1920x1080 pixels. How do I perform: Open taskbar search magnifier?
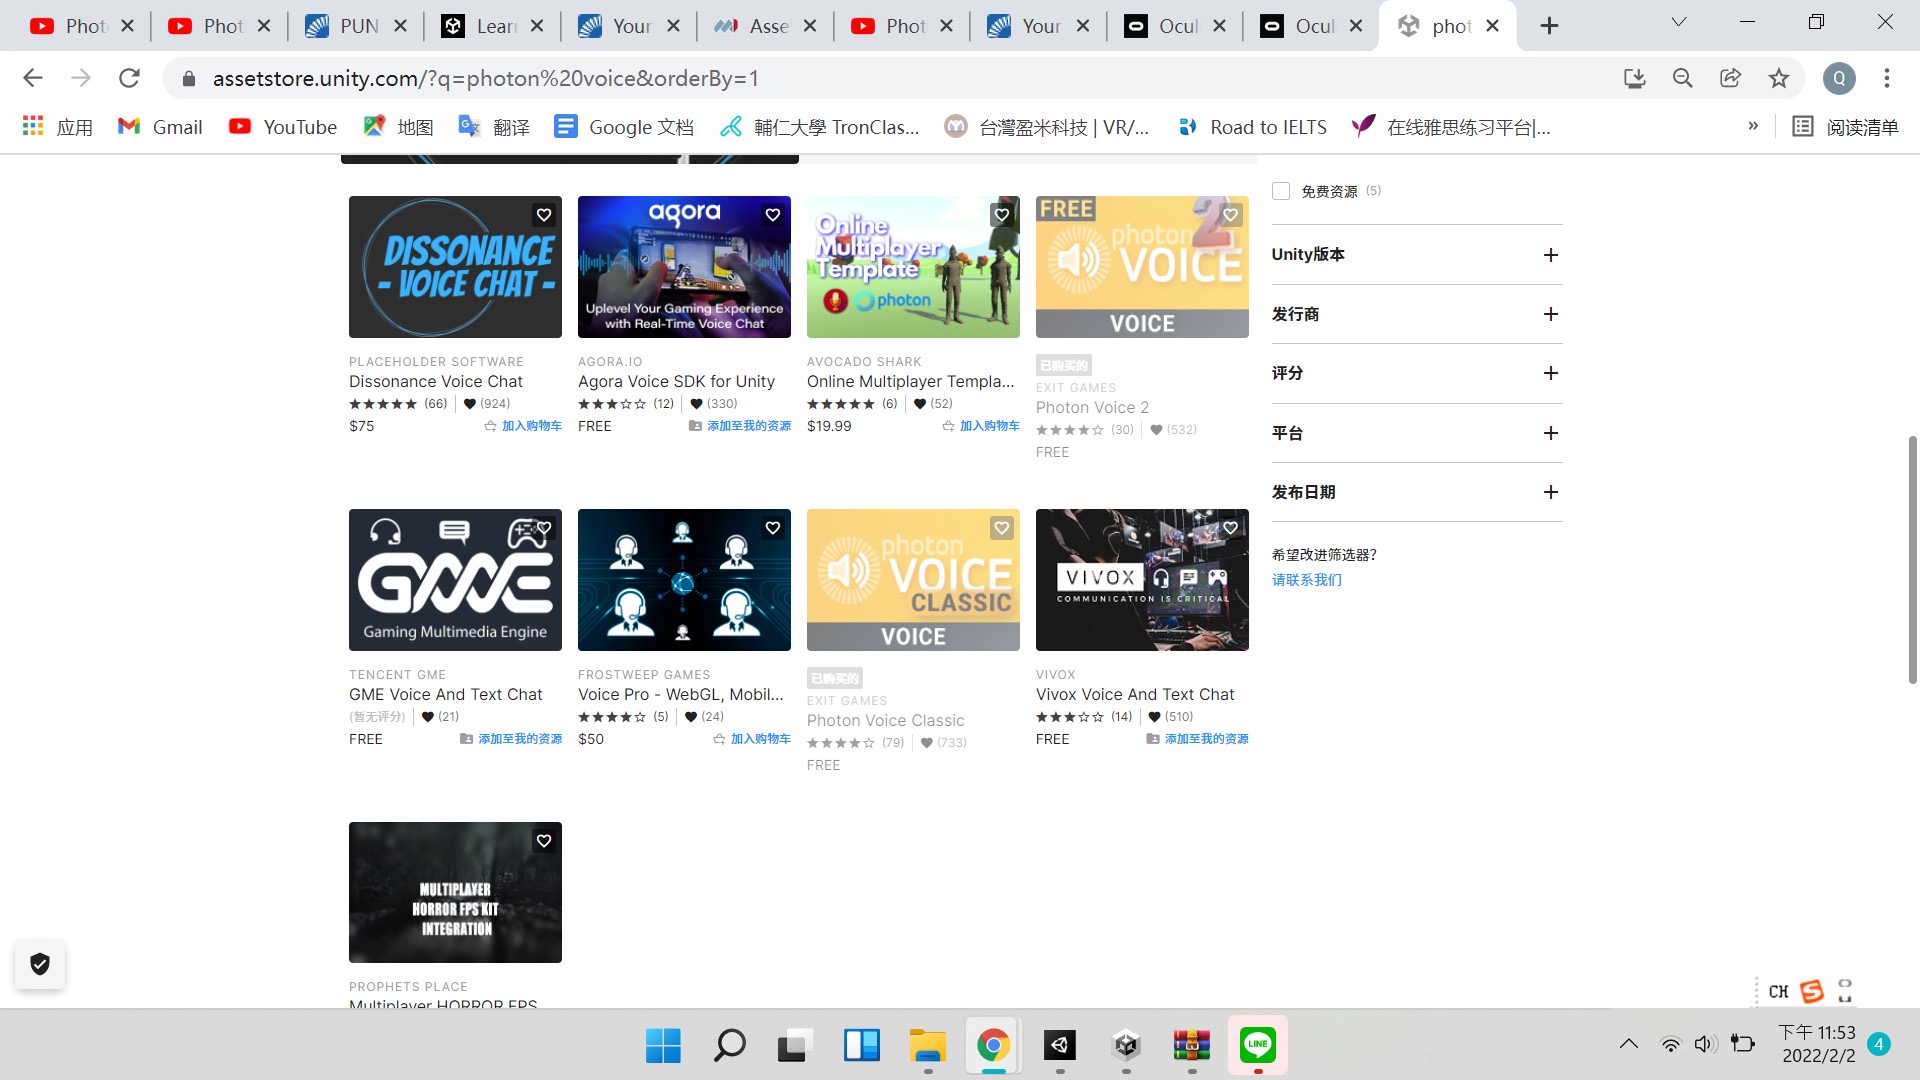[x=729, y=1046]
